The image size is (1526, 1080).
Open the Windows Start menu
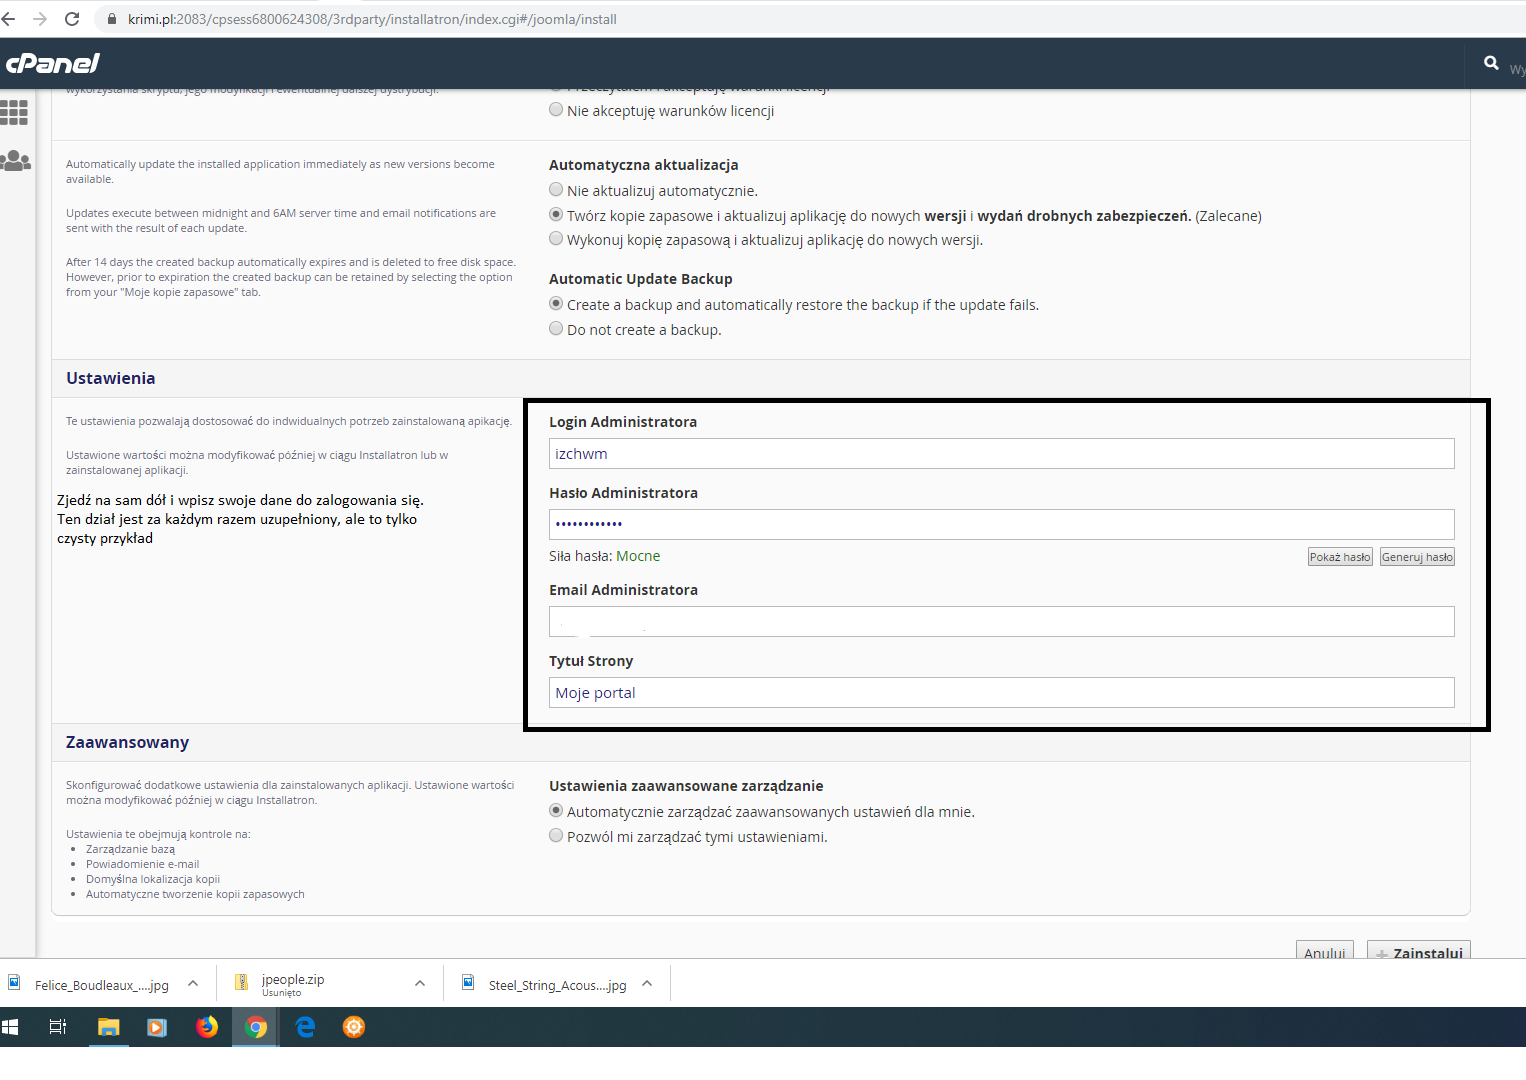tap(10, 1027)
